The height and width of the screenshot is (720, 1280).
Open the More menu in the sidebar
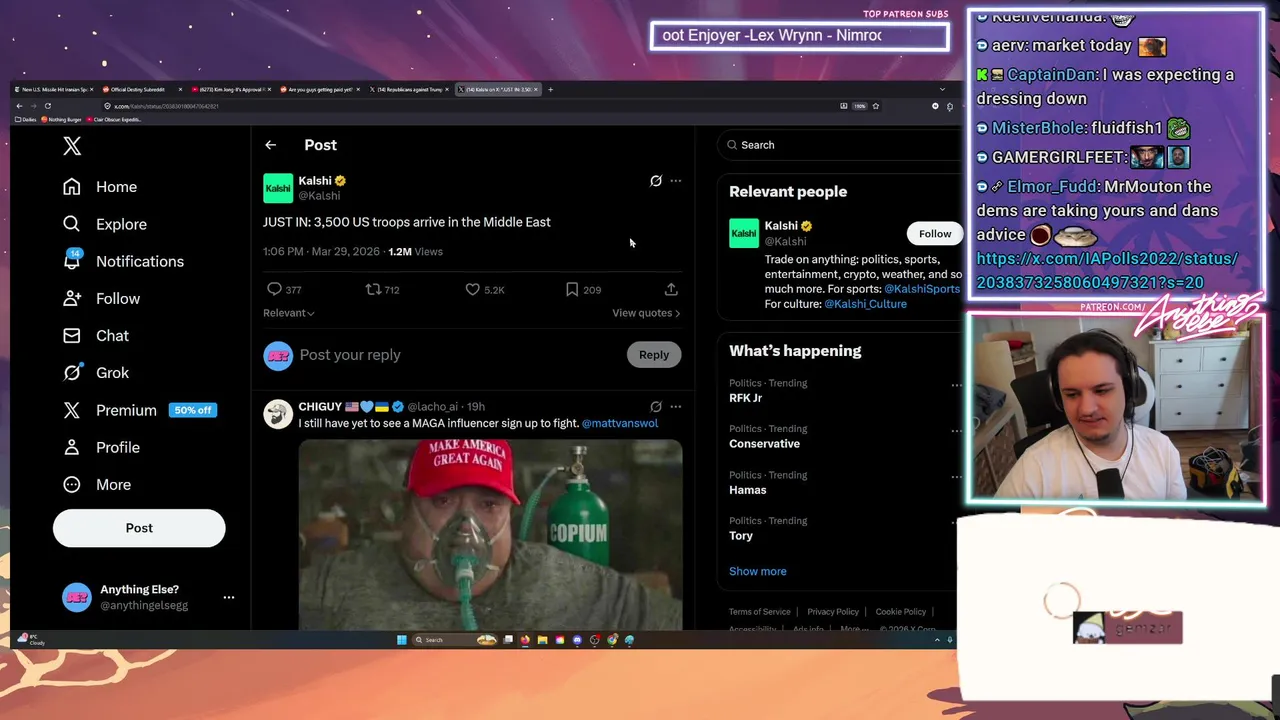(96, 484)
